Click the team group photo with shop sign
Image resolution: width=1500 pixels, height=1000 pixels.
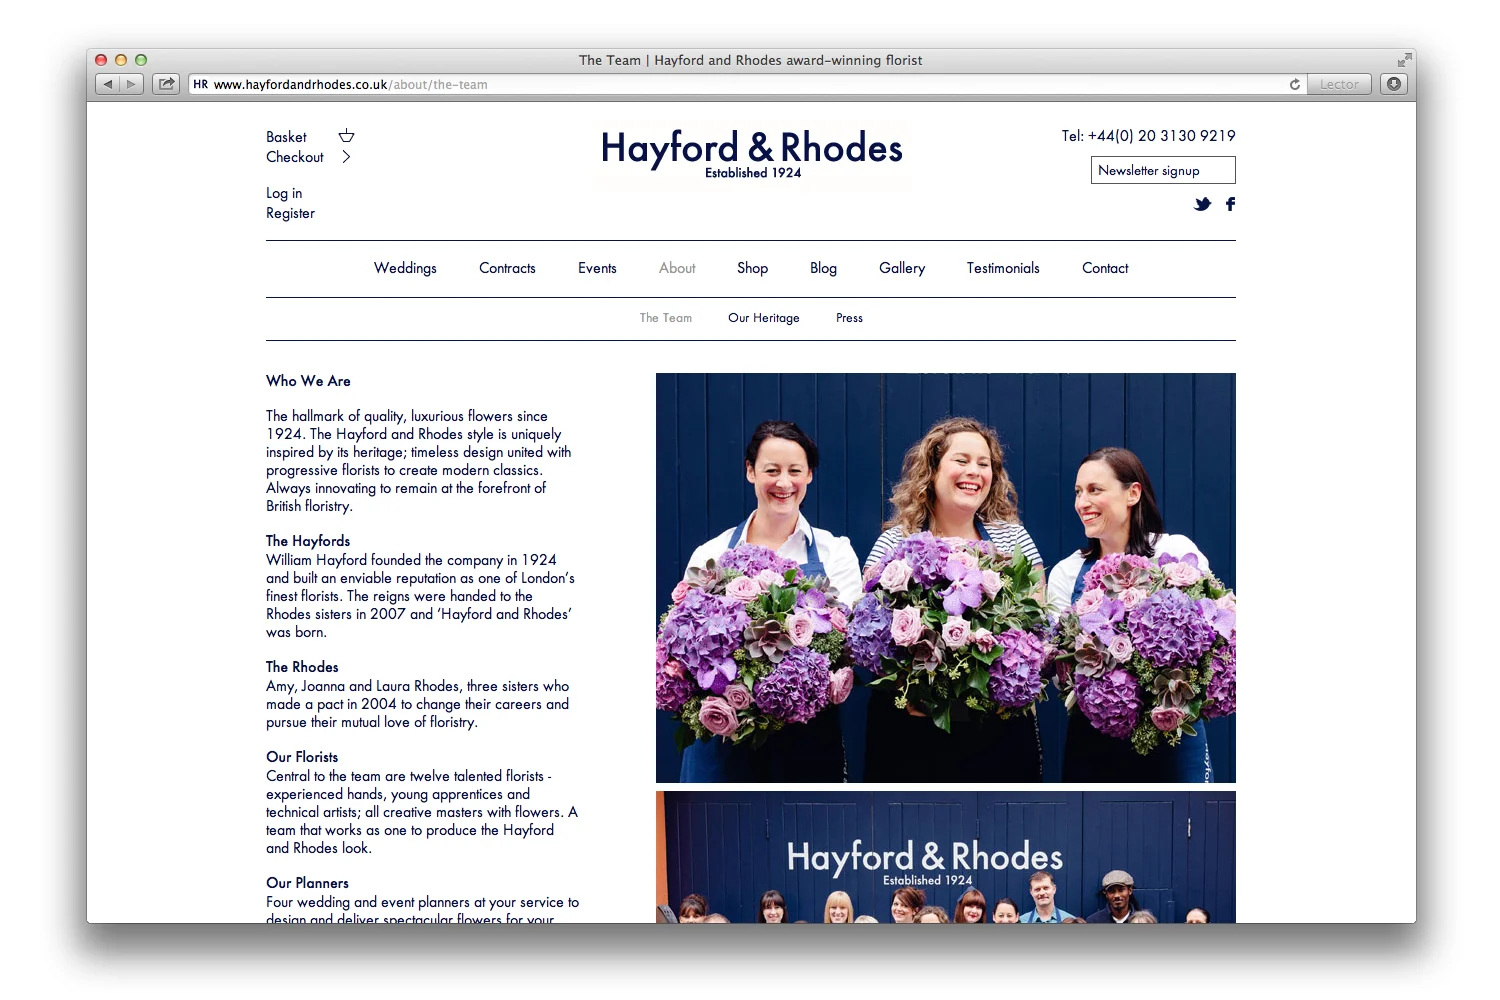click(x=946, y=857)
